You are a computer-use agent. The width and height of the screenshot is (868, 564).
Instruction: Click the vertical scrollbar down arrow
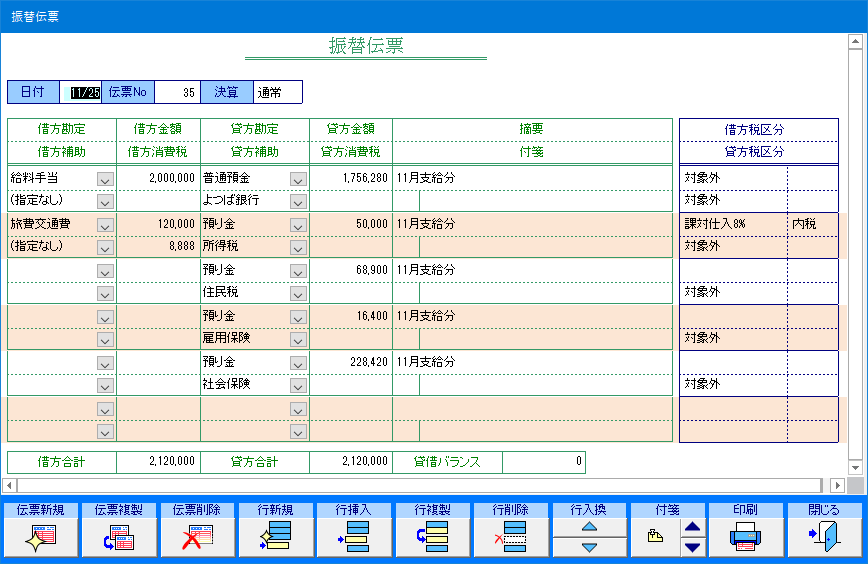tap(855, 467)
